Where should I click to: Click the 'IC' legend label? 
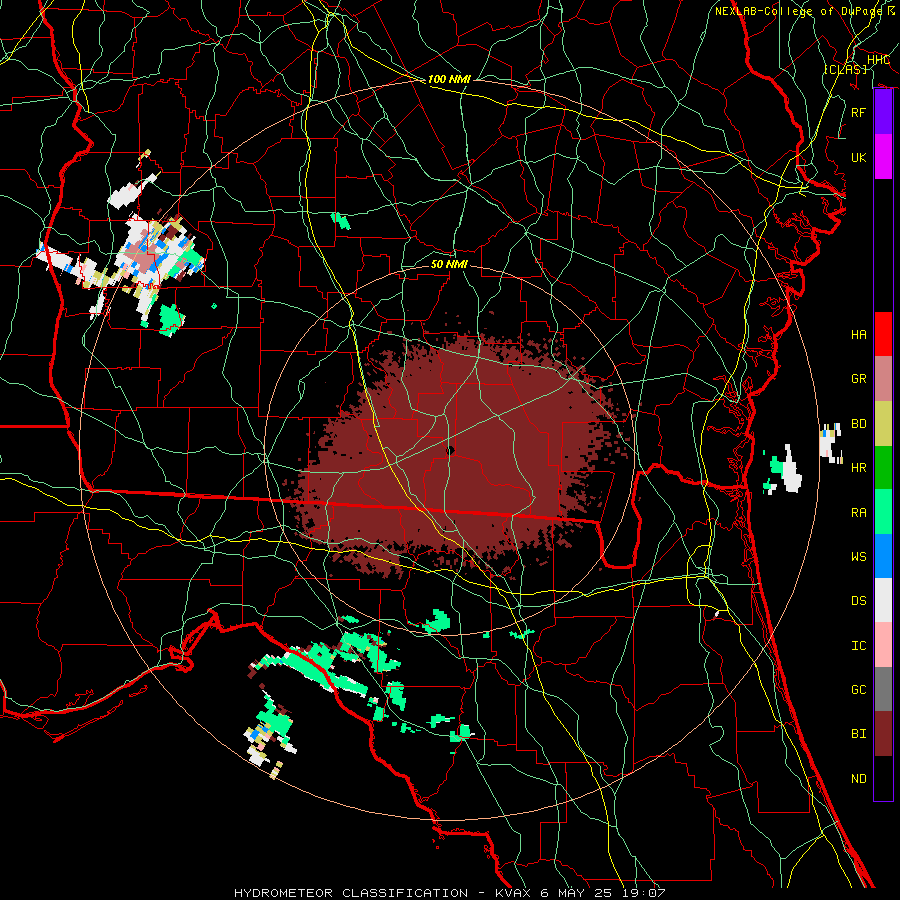coord(858,646)
